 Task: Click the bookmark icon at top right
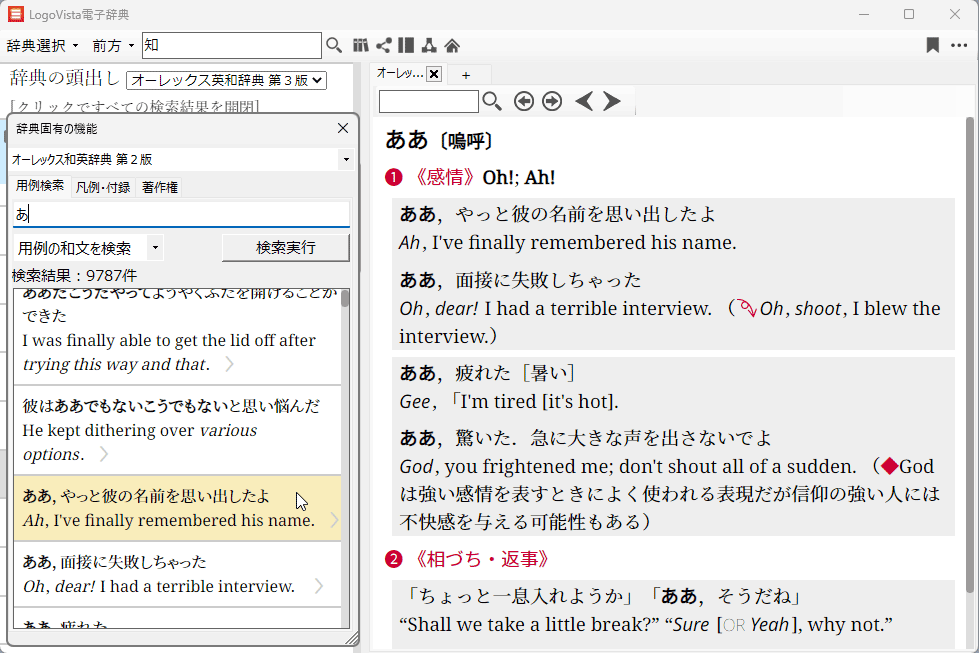(x=932, y=45)
